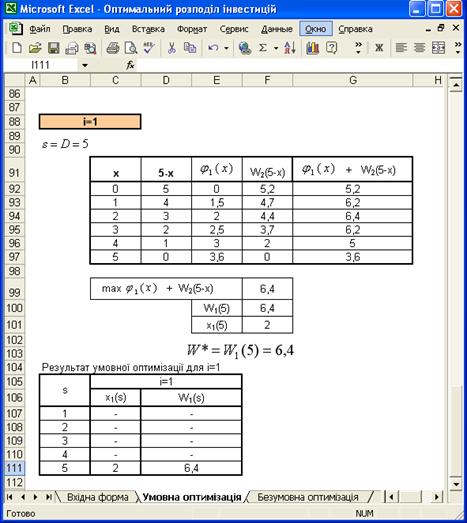
Task: Switch to the Вхідна форма sheet tab
Action: (x=97, y=497)
